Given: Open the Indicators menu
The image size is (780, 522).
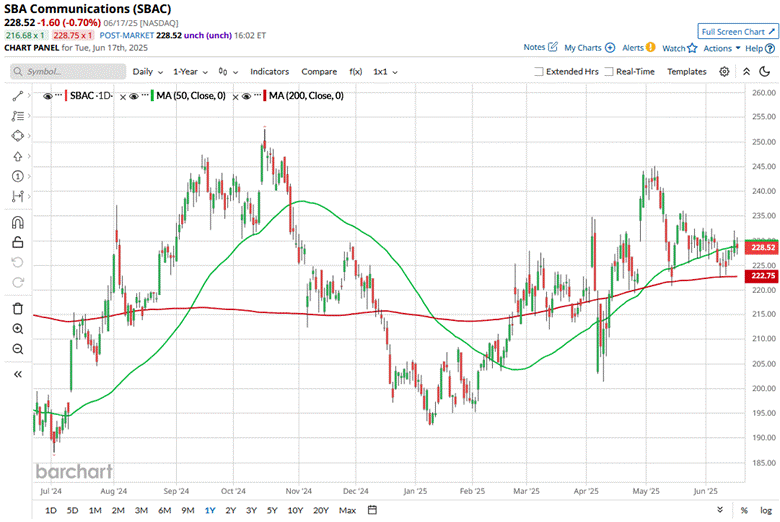Looking at the screenshot, I should click(269, 72).
